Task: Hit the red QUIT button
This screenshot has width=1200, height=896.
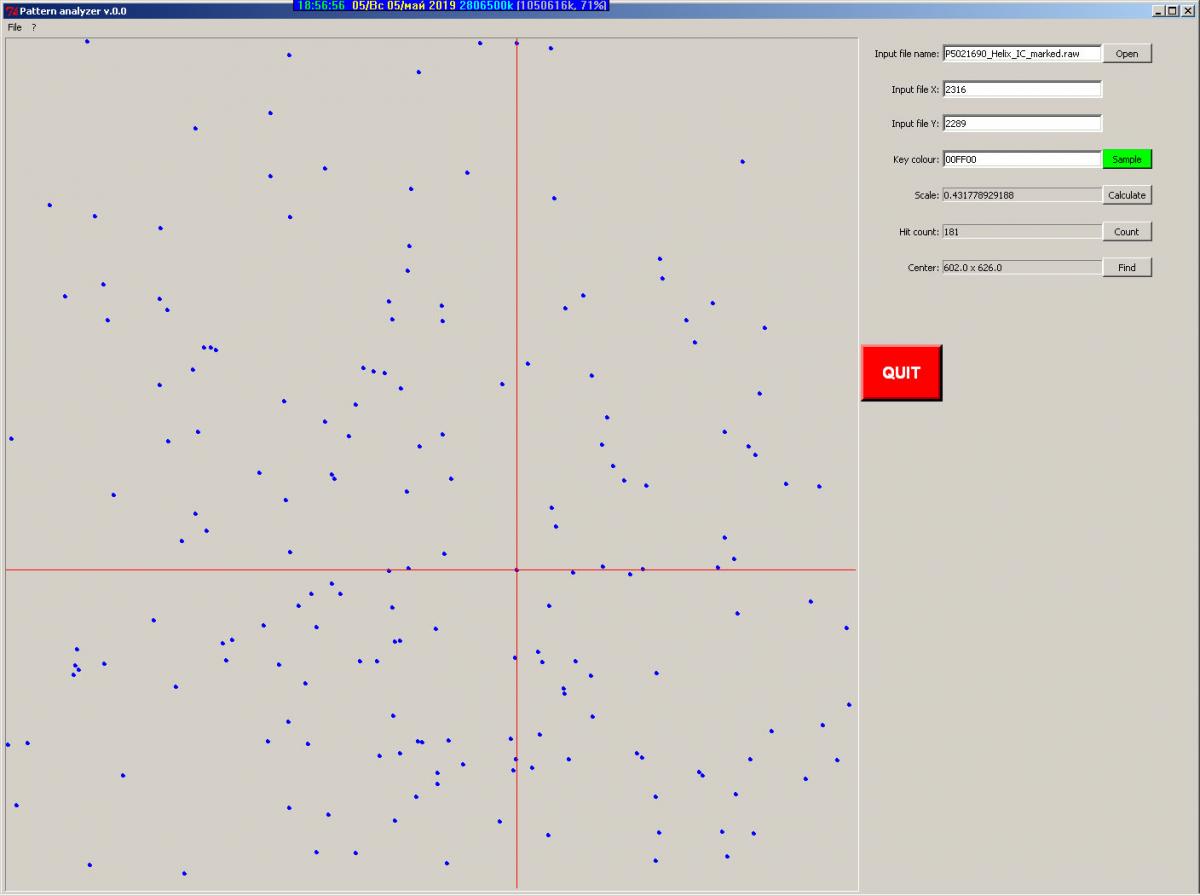Action: [x=901, y=373]
